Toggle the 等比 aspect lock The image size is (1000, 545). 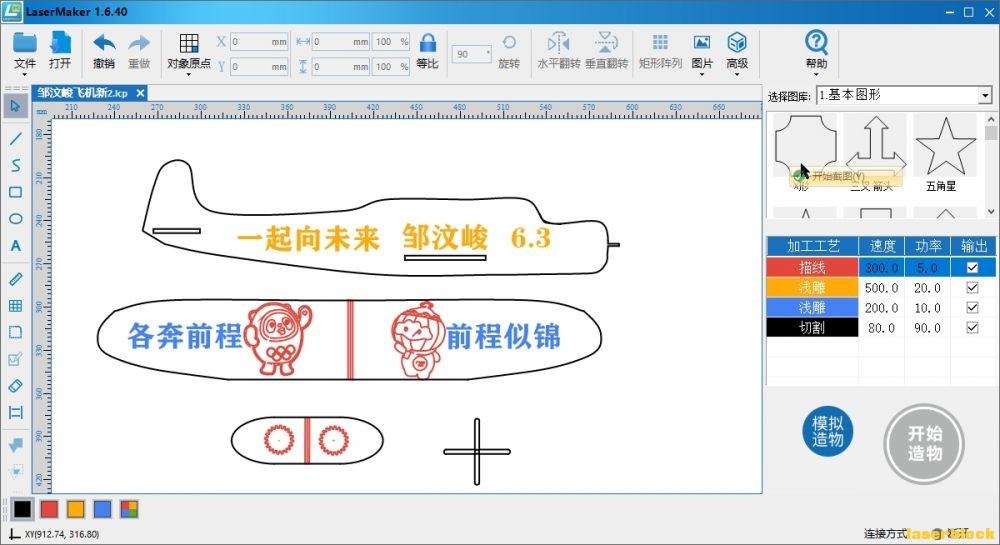[427, 50]
